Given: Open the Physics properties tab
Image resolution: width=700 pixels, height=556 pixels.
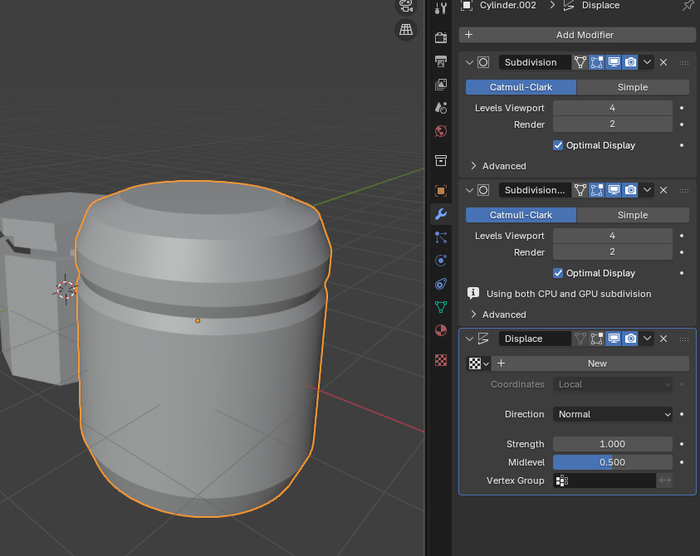Looking at the screenshot, I should point(441,261).
